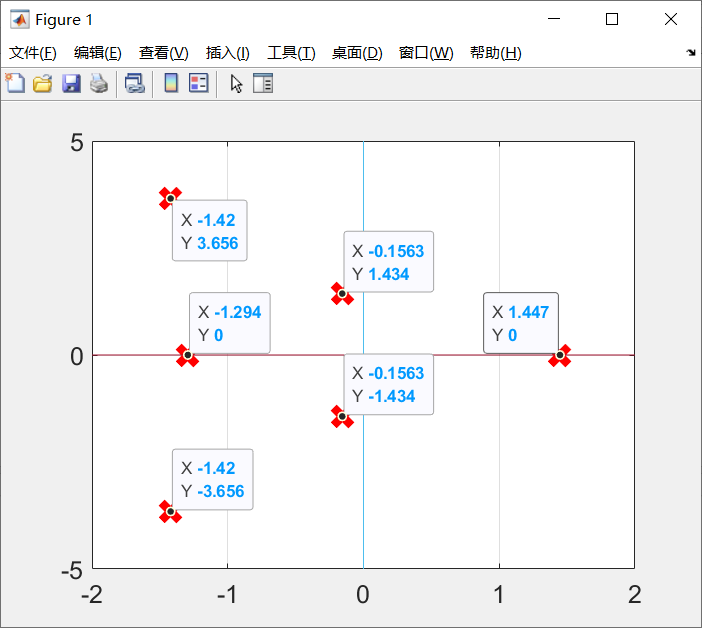Click the MATLAB logo in the title bar
The height and width of the screenshot is (628, 702).
[19, 19]
